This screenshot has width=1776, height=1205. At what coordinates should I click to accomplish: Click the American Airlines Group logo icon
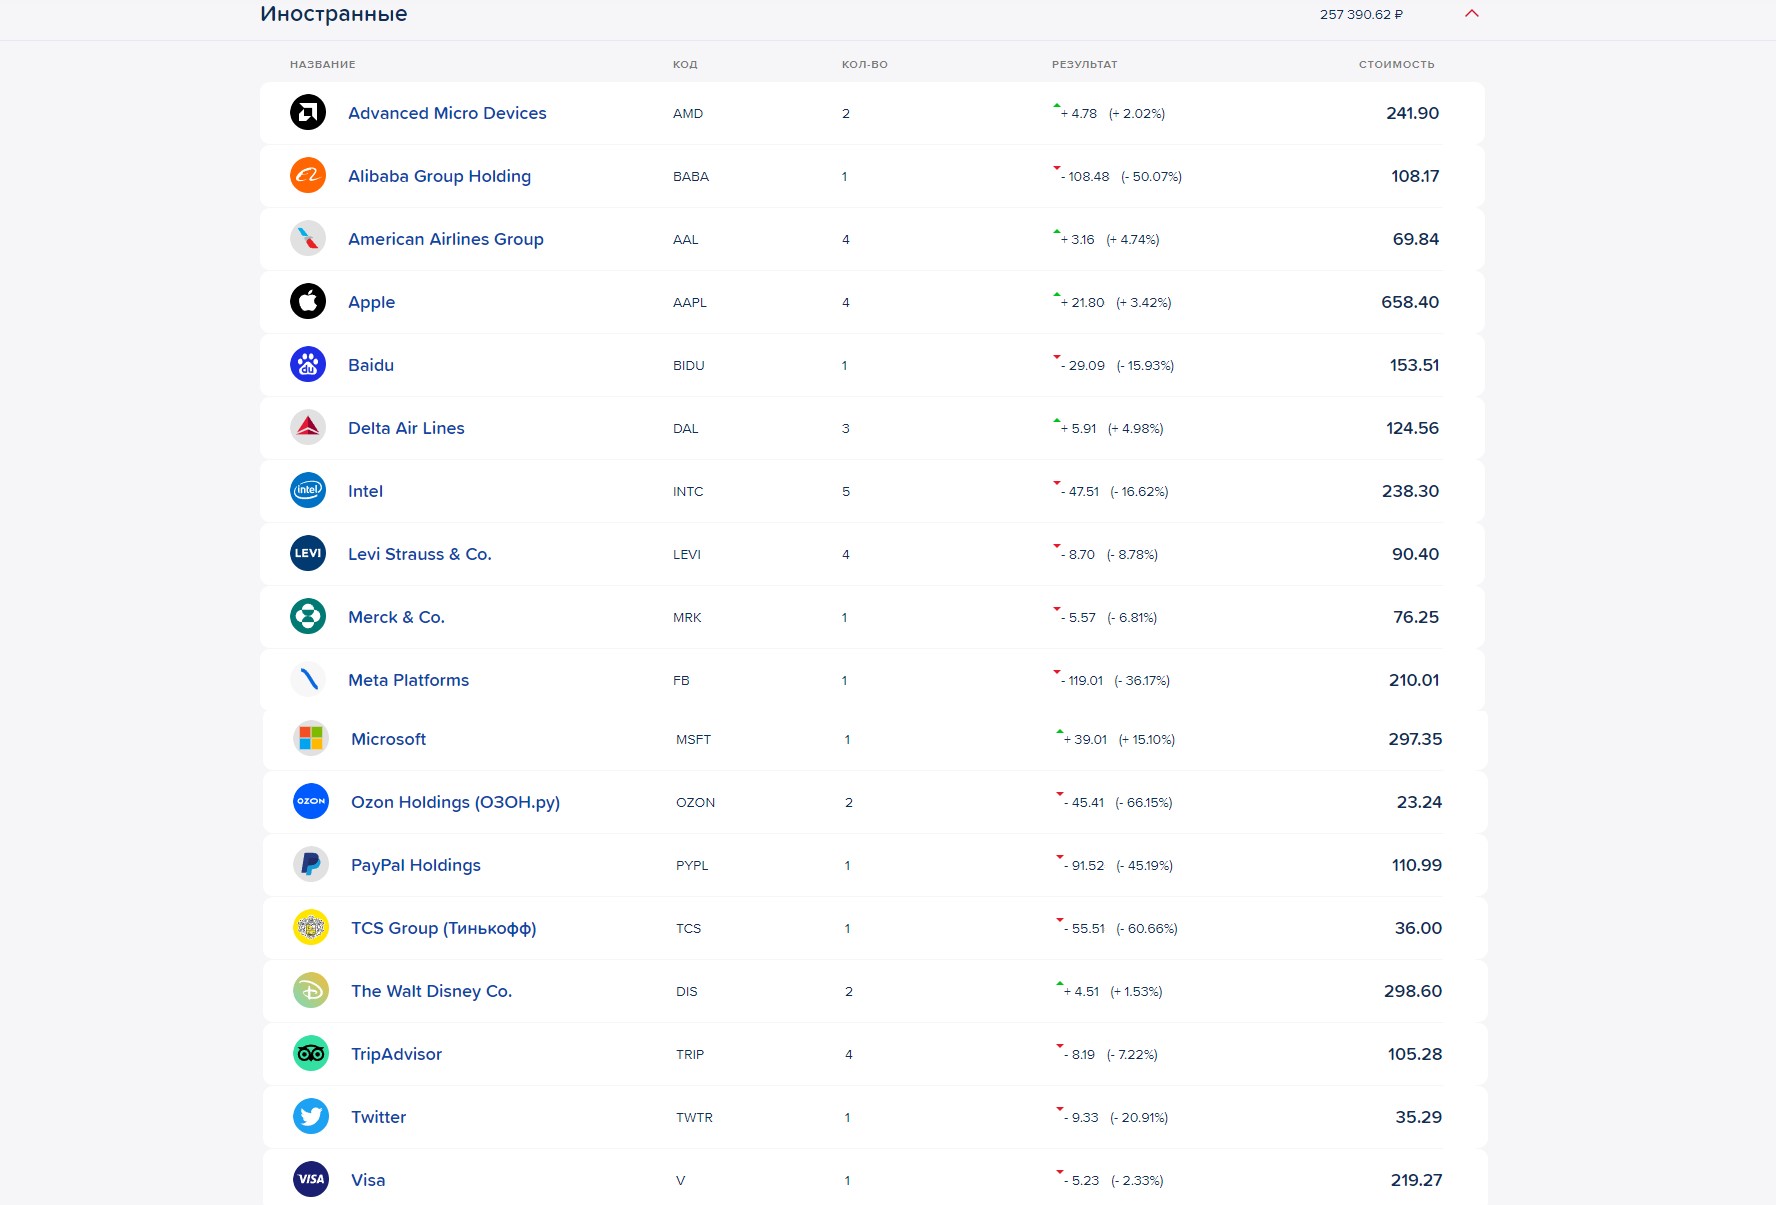point(308,238)
